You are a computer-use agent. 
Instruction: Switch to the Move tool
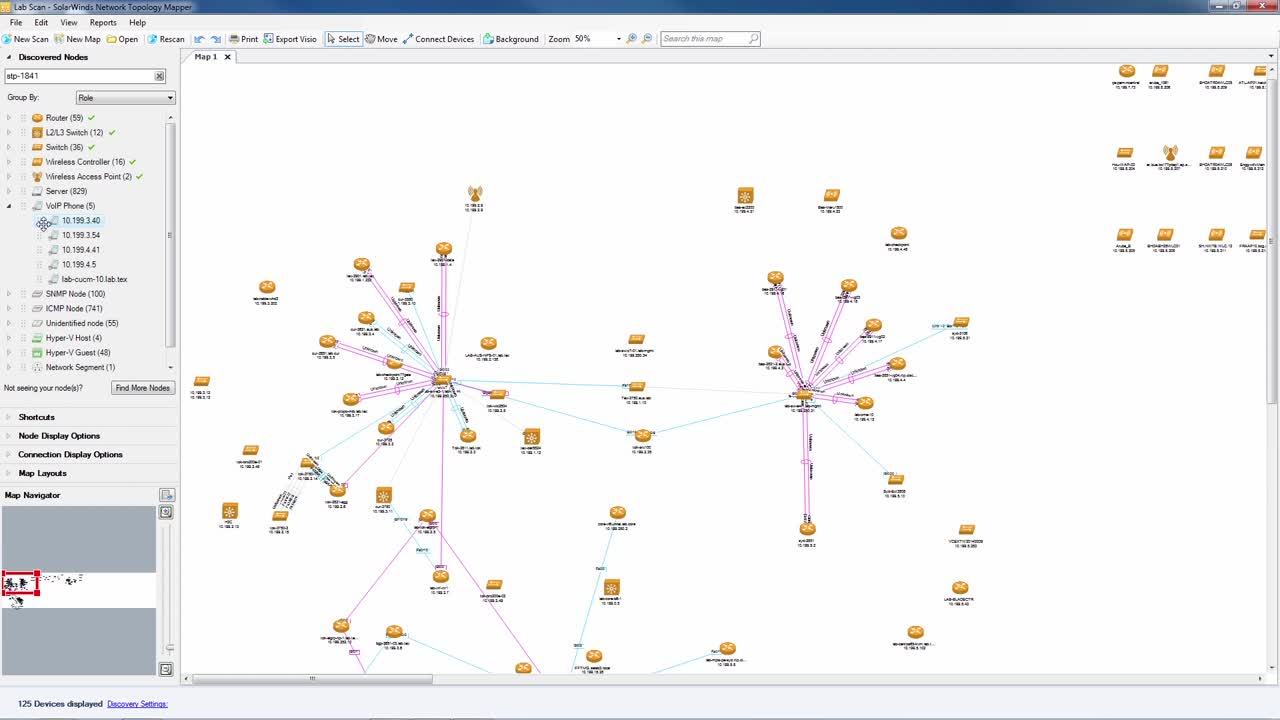click(x=380, y=39)
